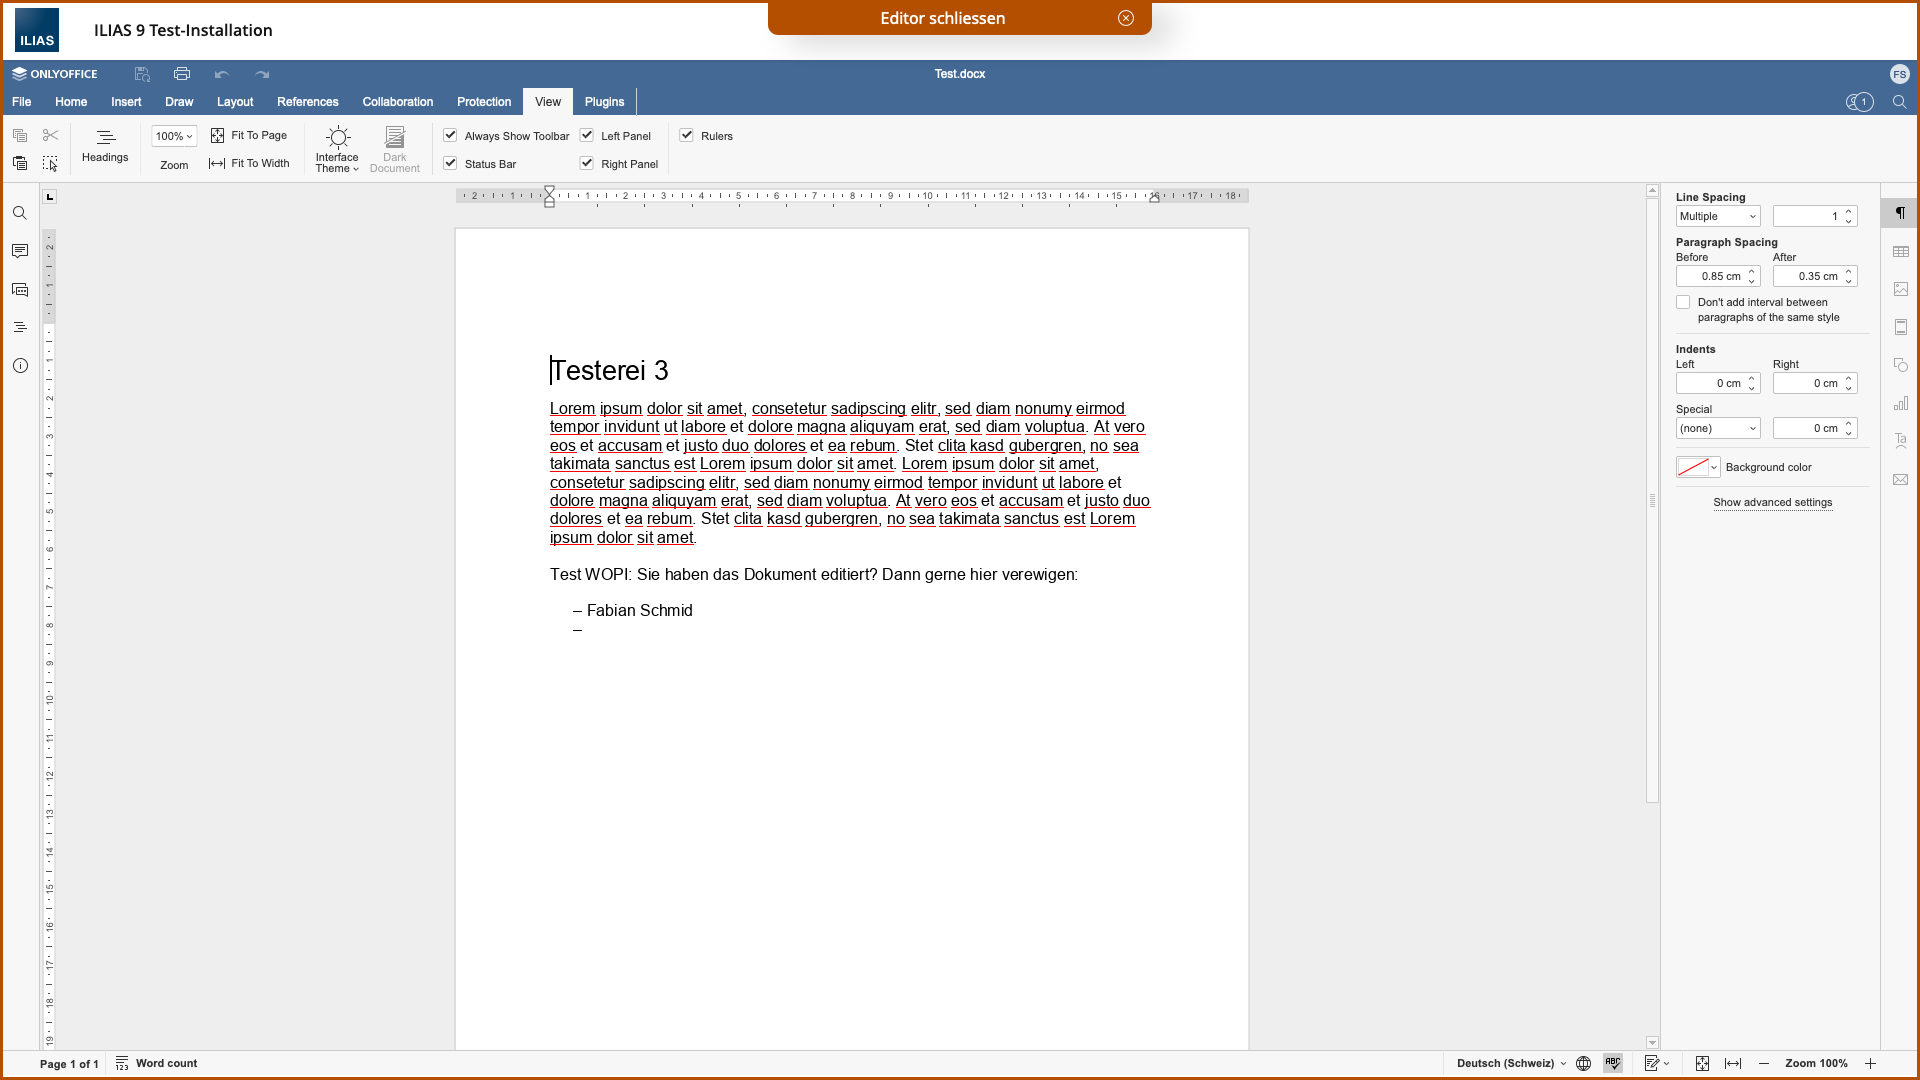Click the Undo arrow icon

click(x=221, y=74)
